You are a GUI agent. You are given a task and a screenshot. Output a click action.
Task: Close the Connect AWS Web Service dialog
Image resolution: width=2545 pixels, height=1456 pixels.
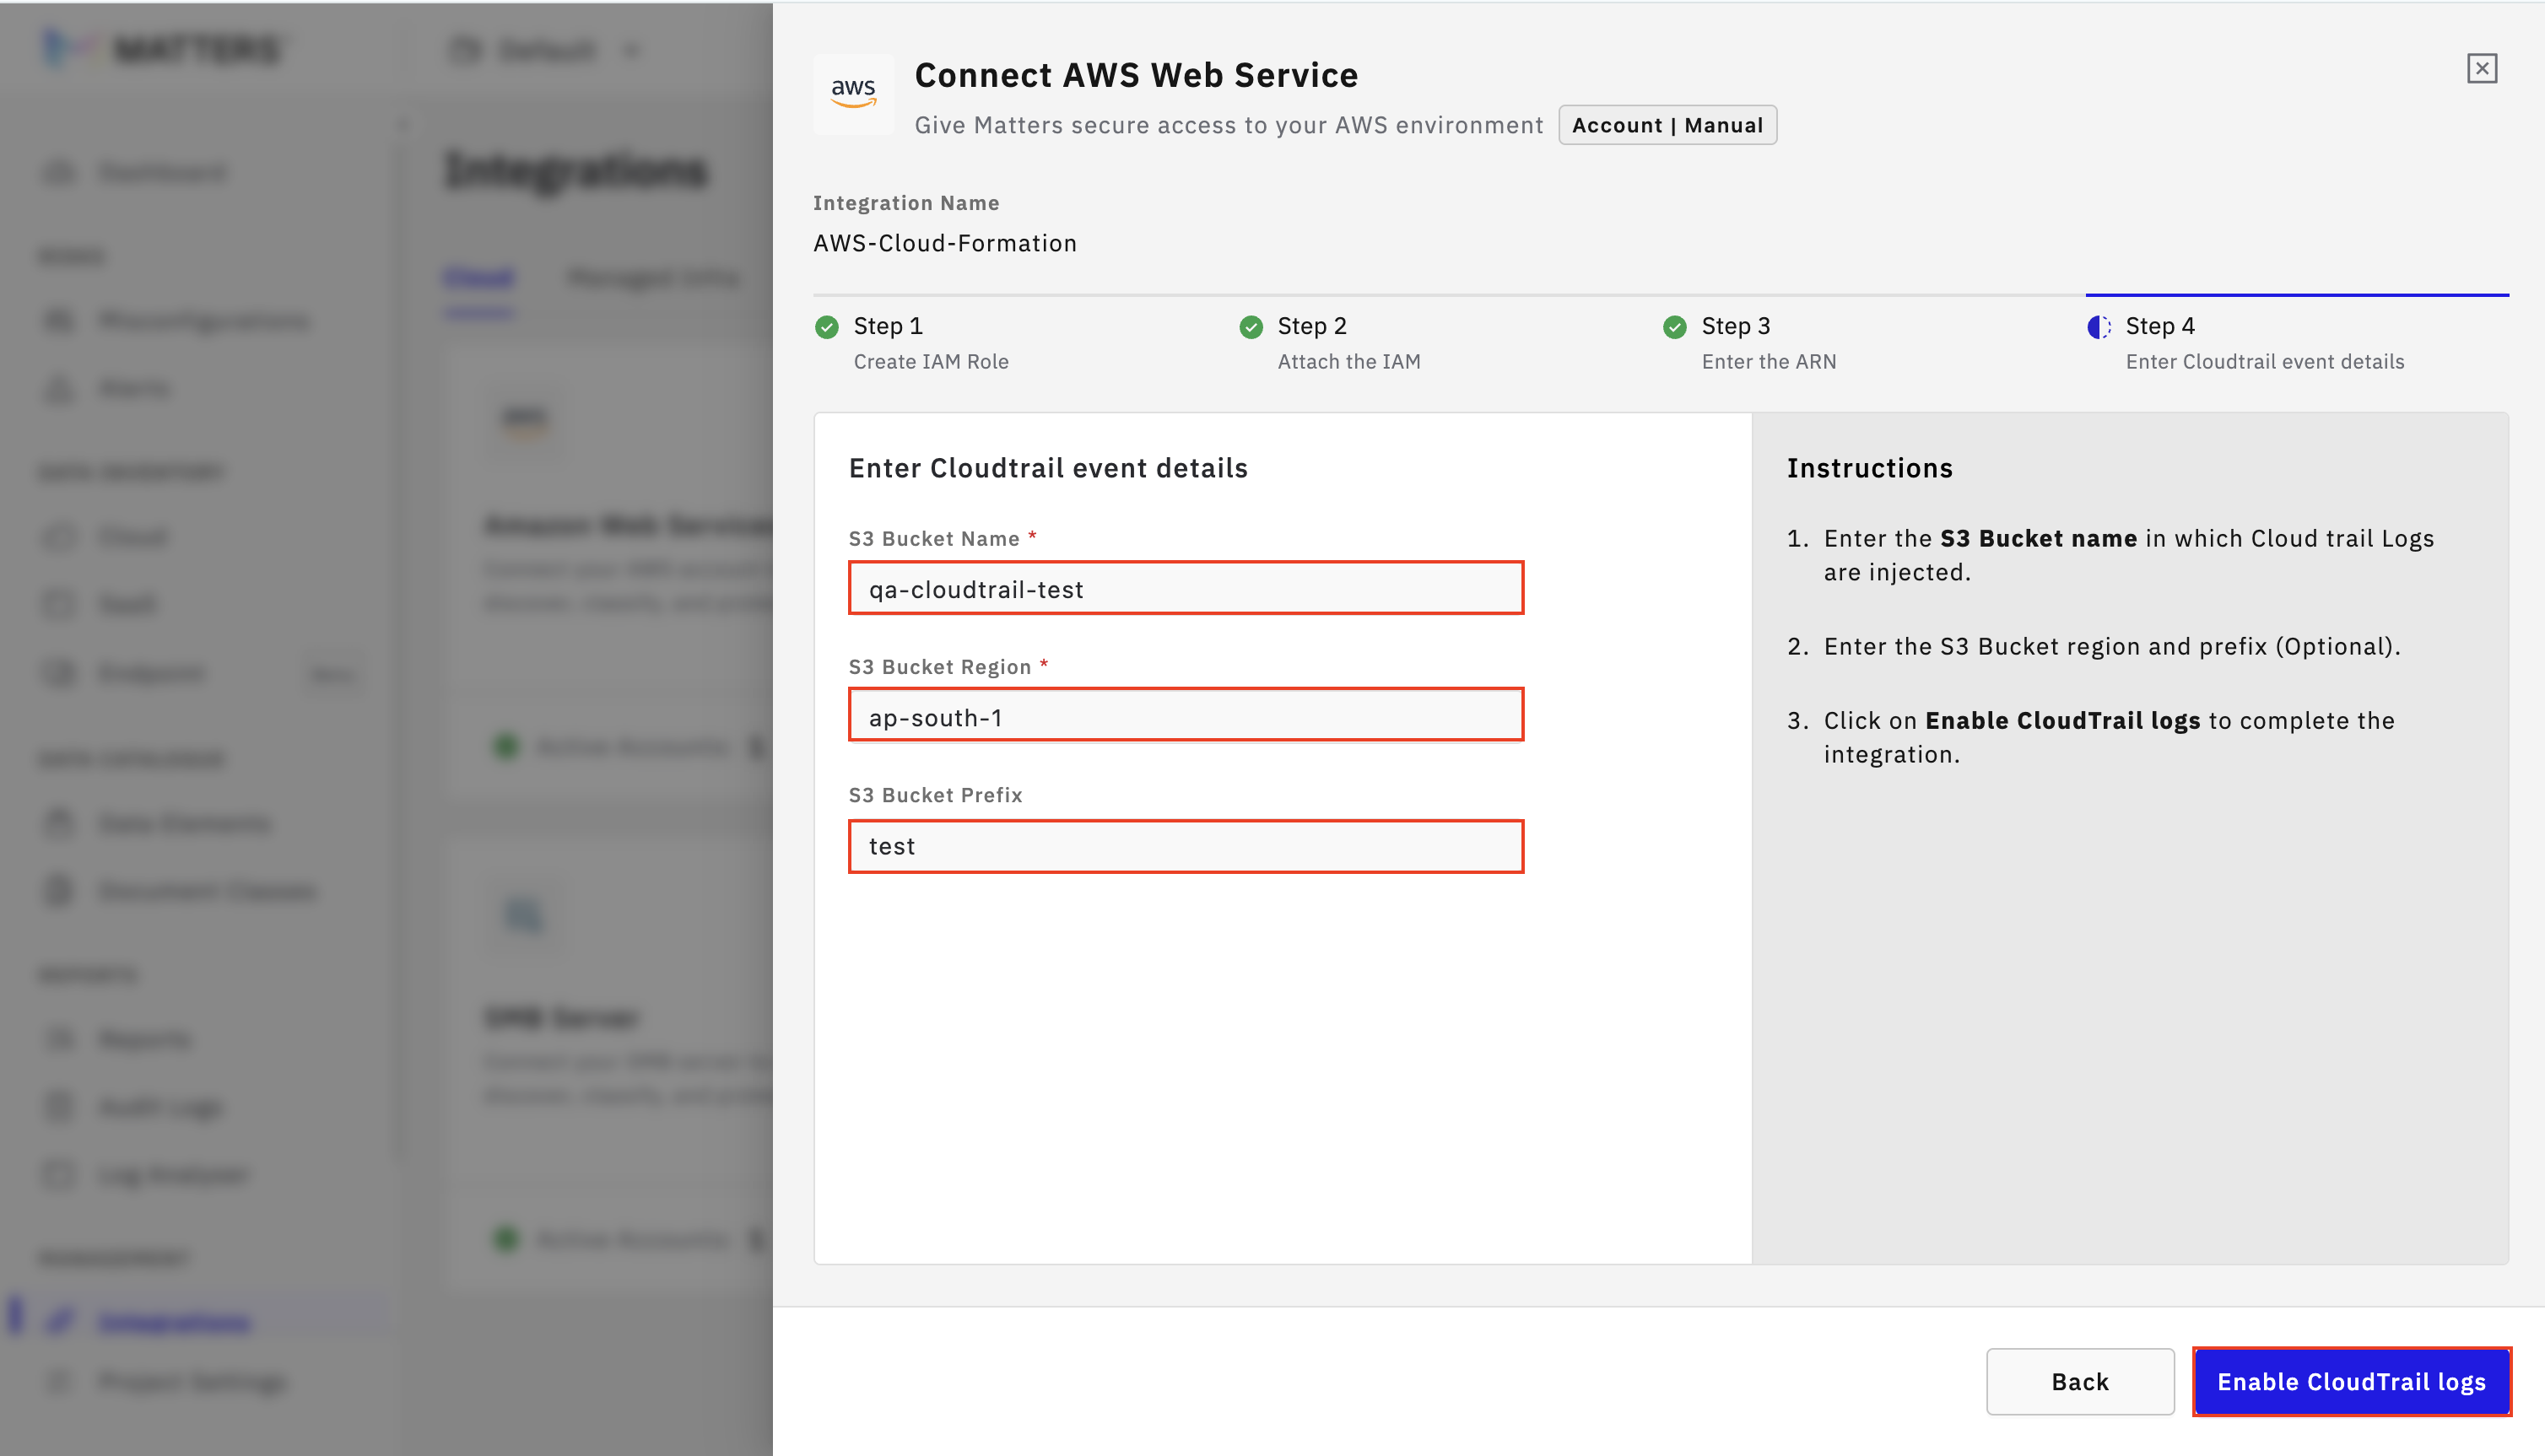(2481, 69)
